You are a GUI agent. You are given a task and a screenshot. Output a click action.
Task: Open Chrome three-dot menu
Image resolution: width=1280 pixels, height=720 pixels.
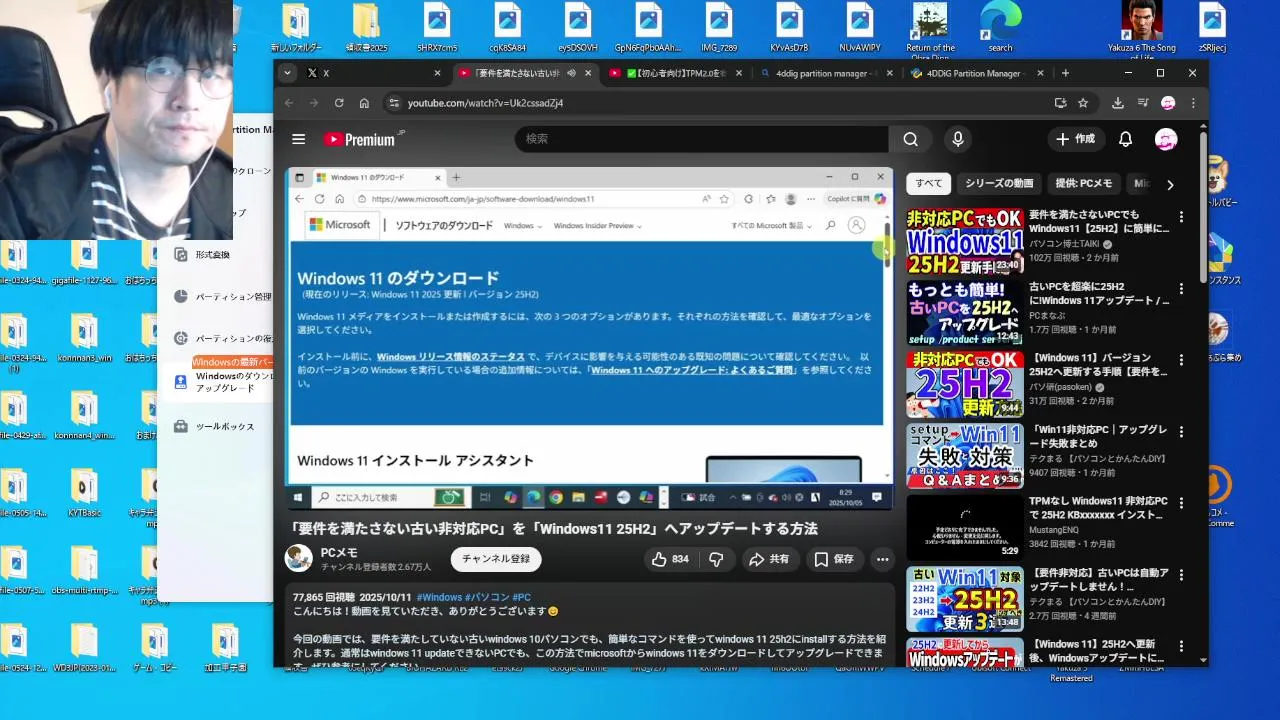1192,103
